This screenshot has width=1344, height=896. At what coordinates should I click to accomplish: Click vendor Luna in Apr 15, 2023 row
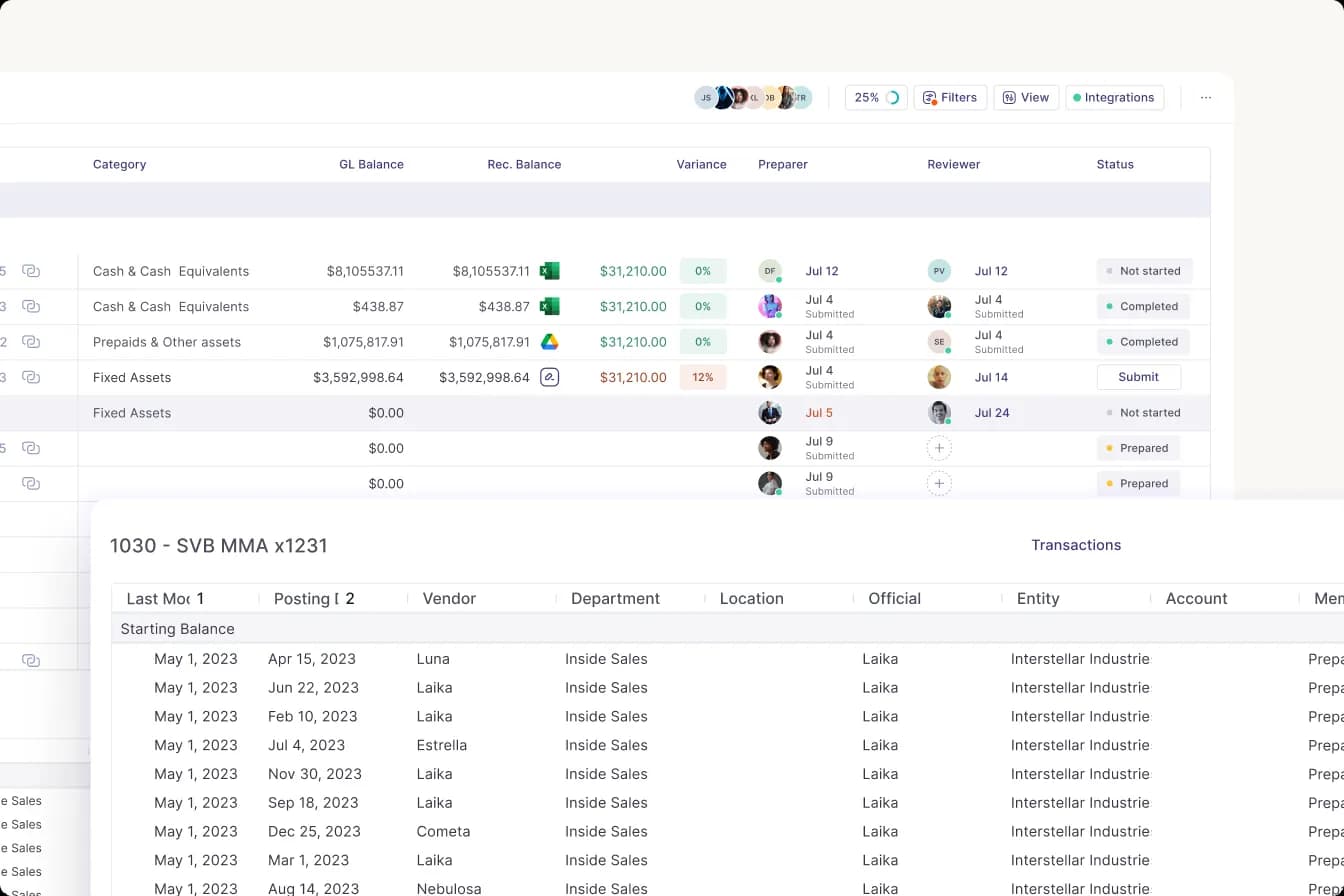click(433, 659)
